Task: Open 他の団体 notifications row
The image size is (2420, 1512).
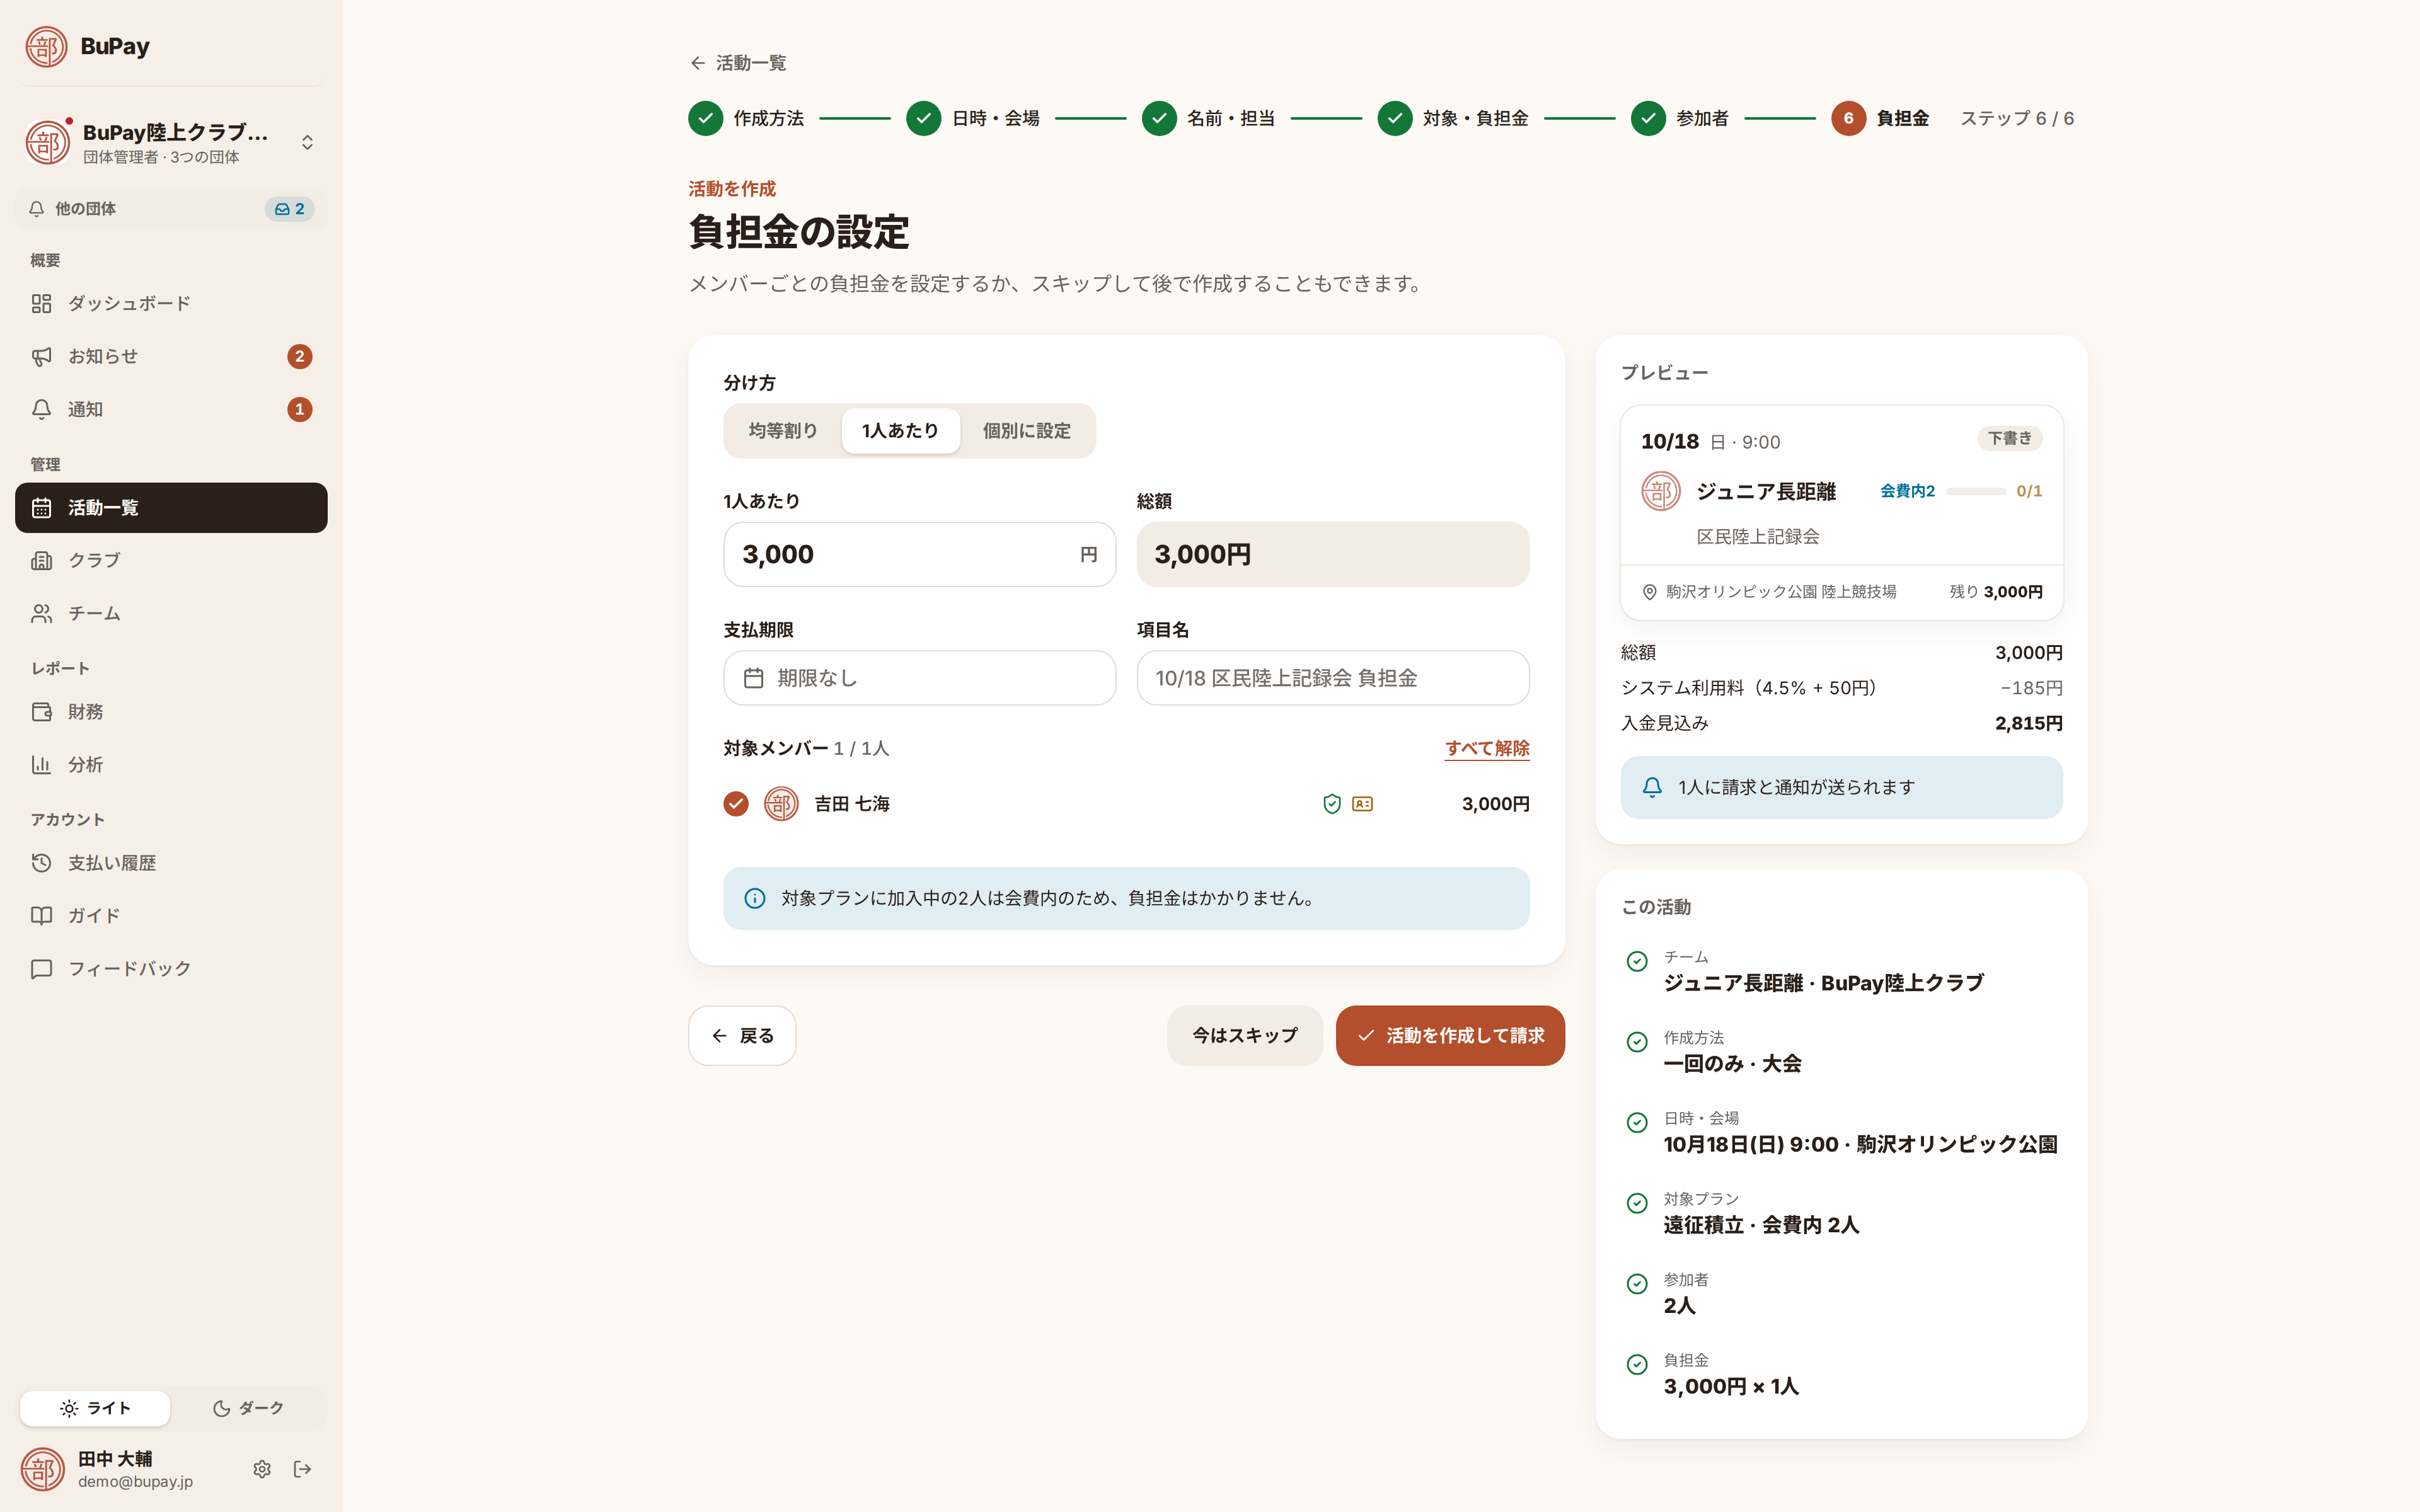Action: click(171, 209)
